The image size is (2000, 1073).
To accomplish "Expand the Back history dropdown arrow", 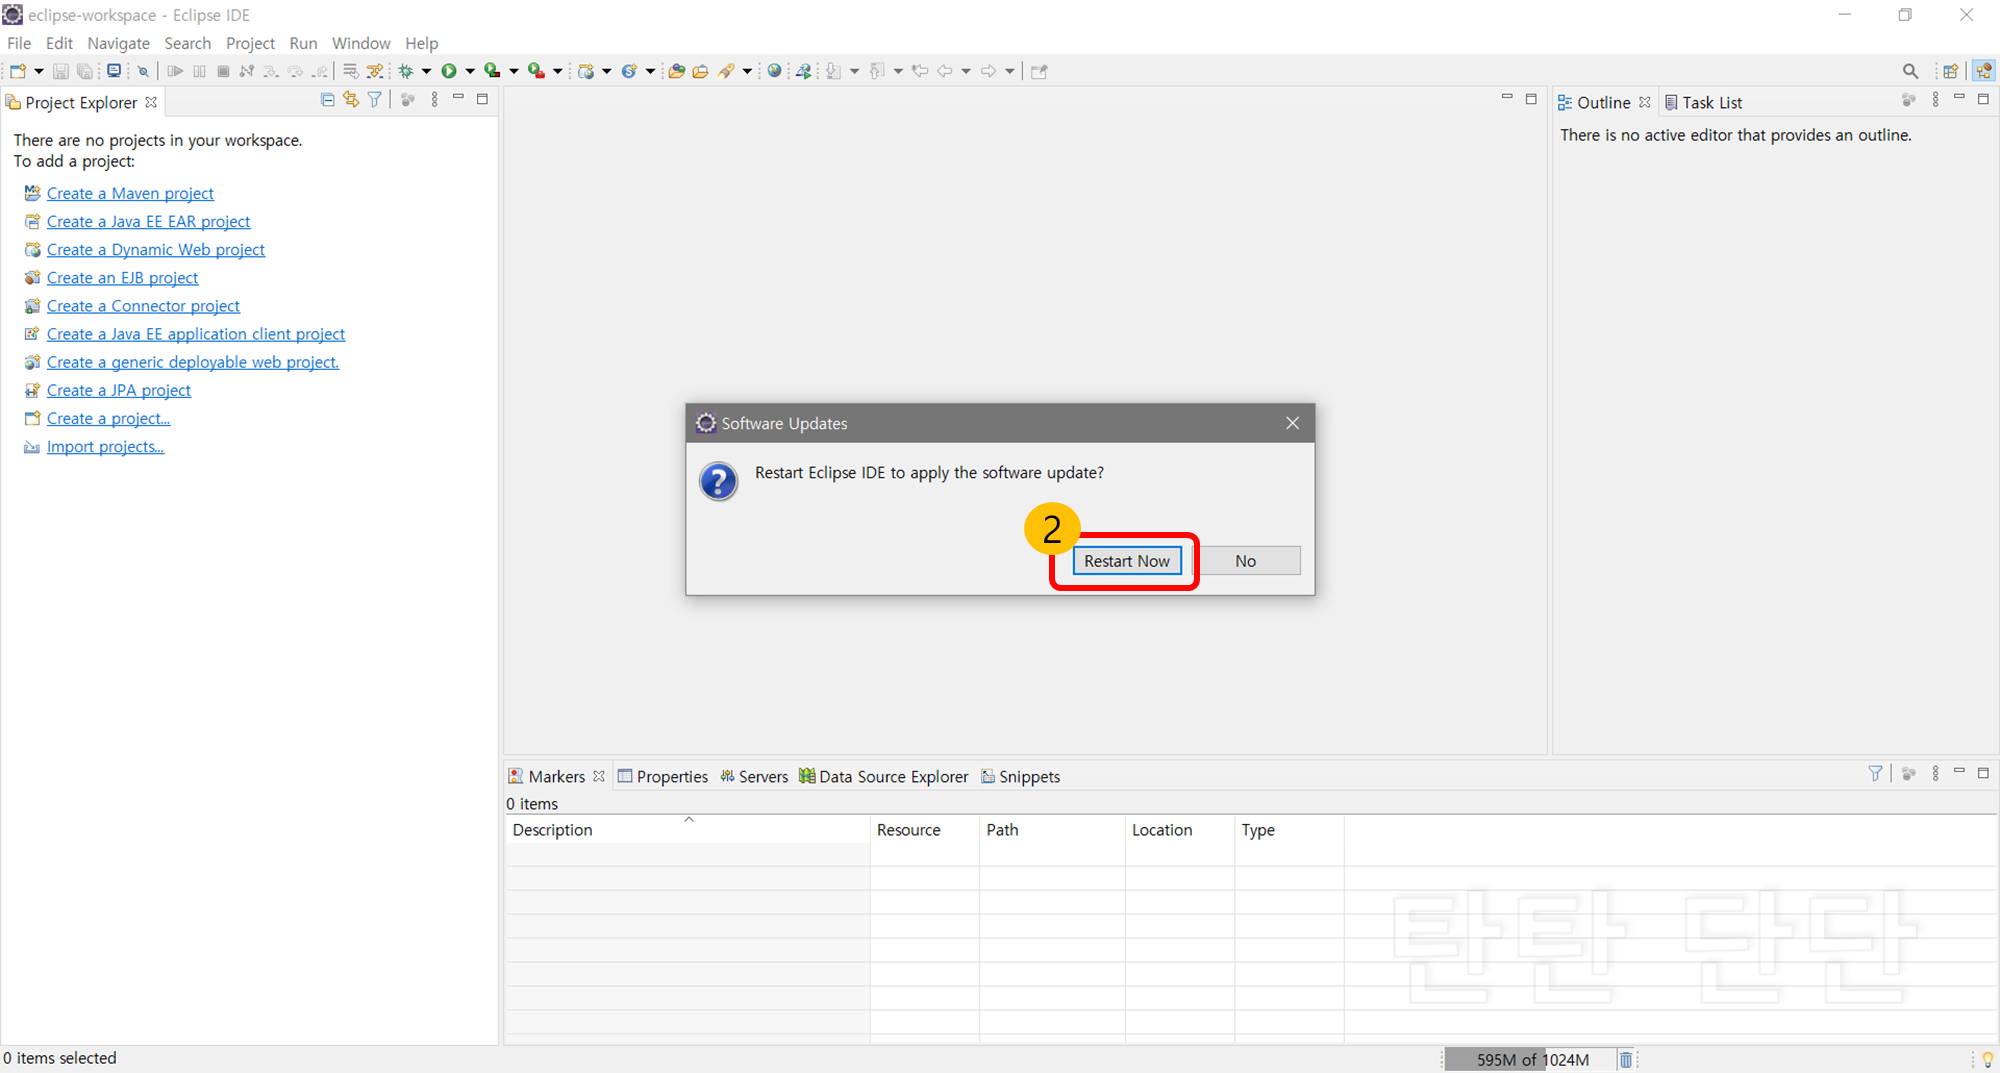I will click(965, 71).
